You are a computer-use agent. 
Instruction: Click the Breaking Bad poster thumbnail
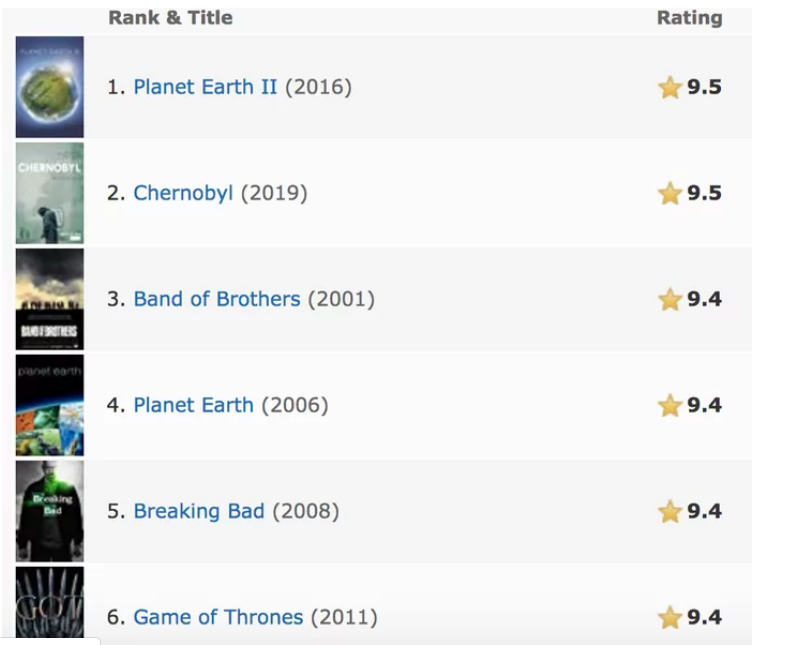[50, 512]
